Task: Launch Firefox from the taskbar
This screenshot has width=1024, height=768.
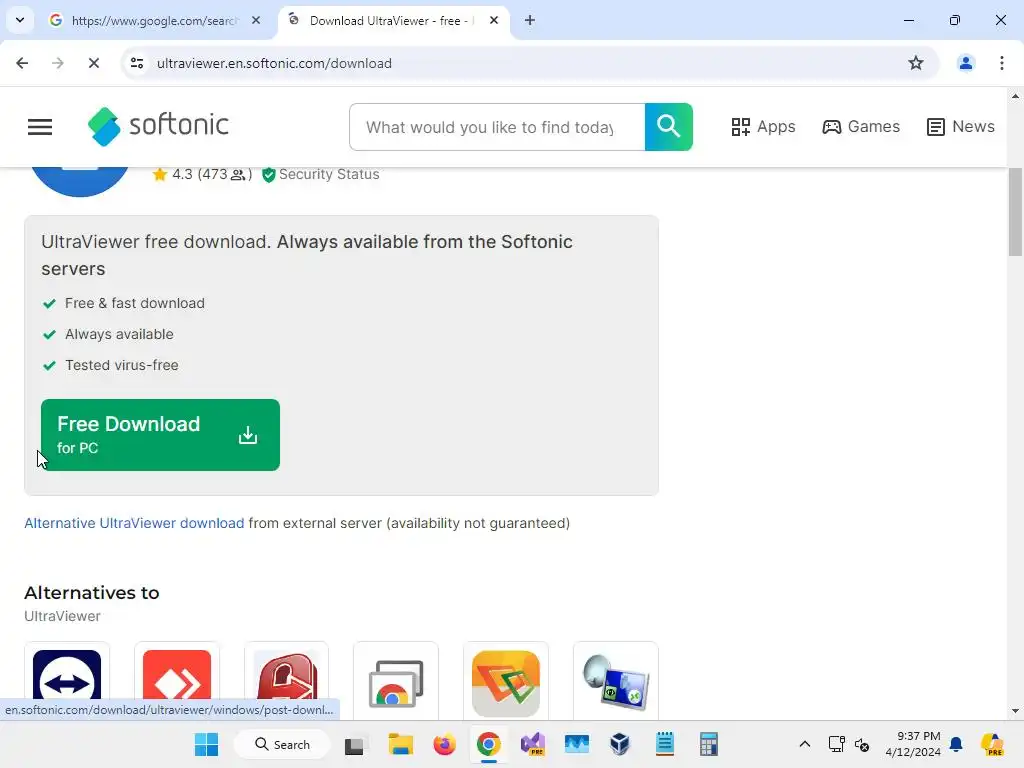Action: pyautogui.click(x=444, y=744)
